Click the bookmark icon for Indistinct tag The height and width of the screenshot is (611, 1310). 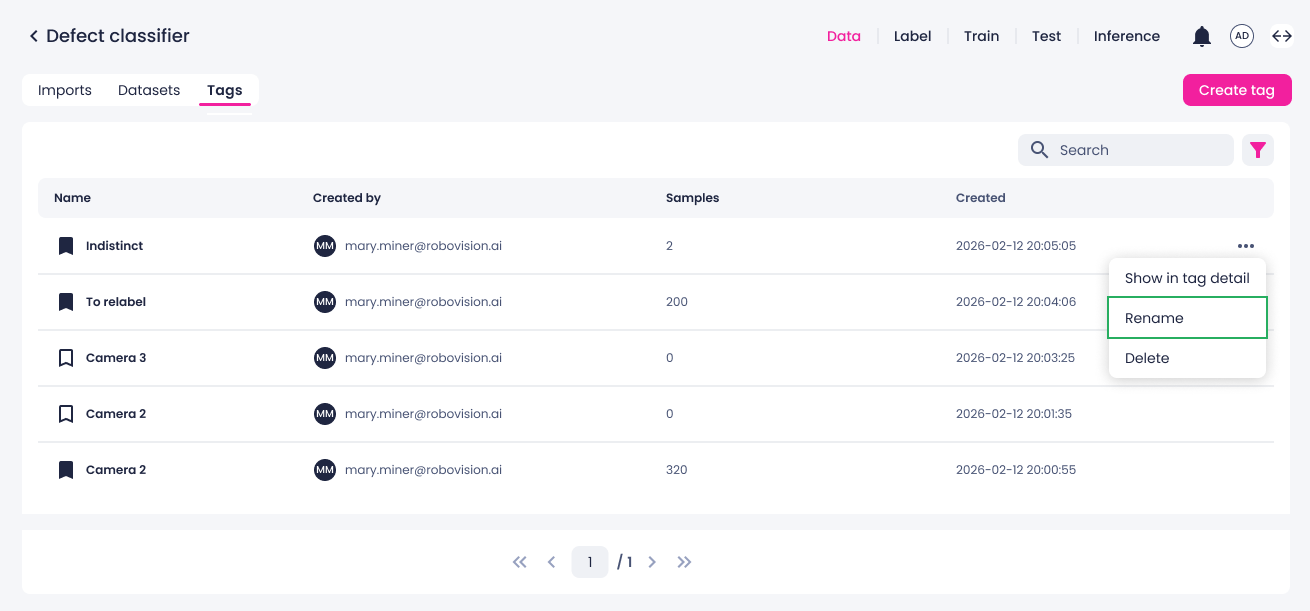[66, 246]
